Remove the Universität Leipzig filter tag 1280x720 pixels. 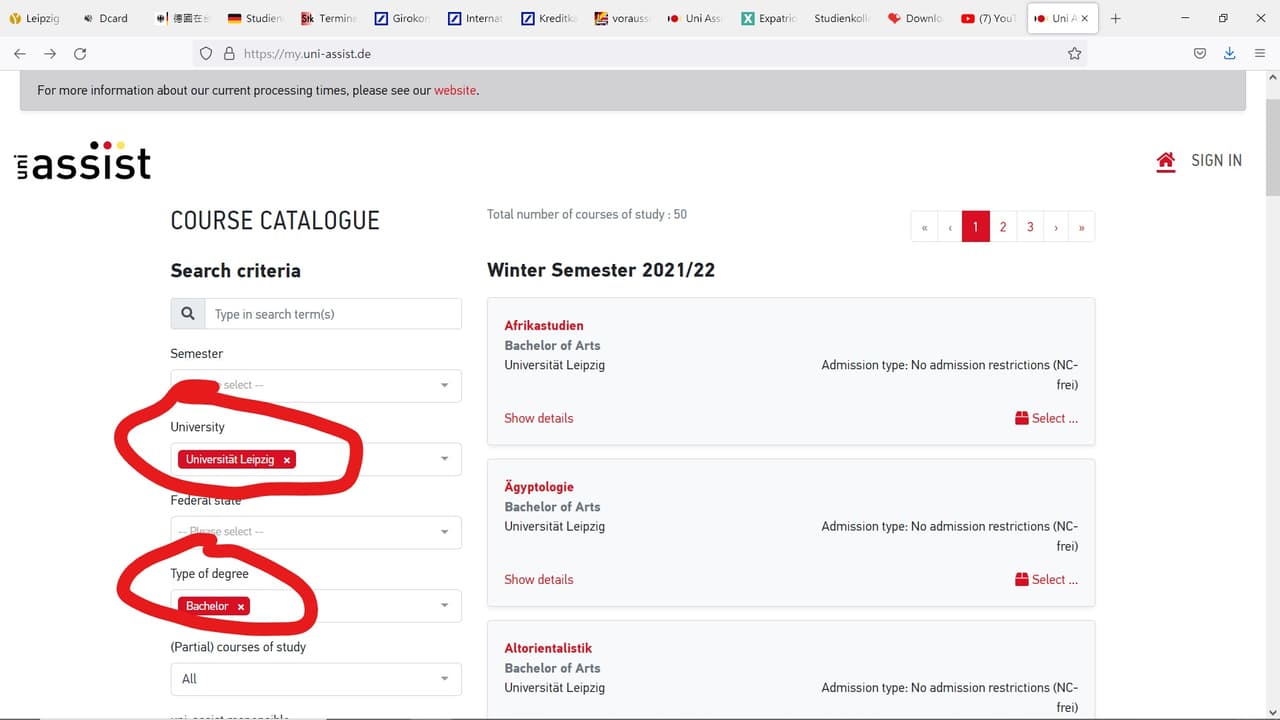tap(287, 460)
